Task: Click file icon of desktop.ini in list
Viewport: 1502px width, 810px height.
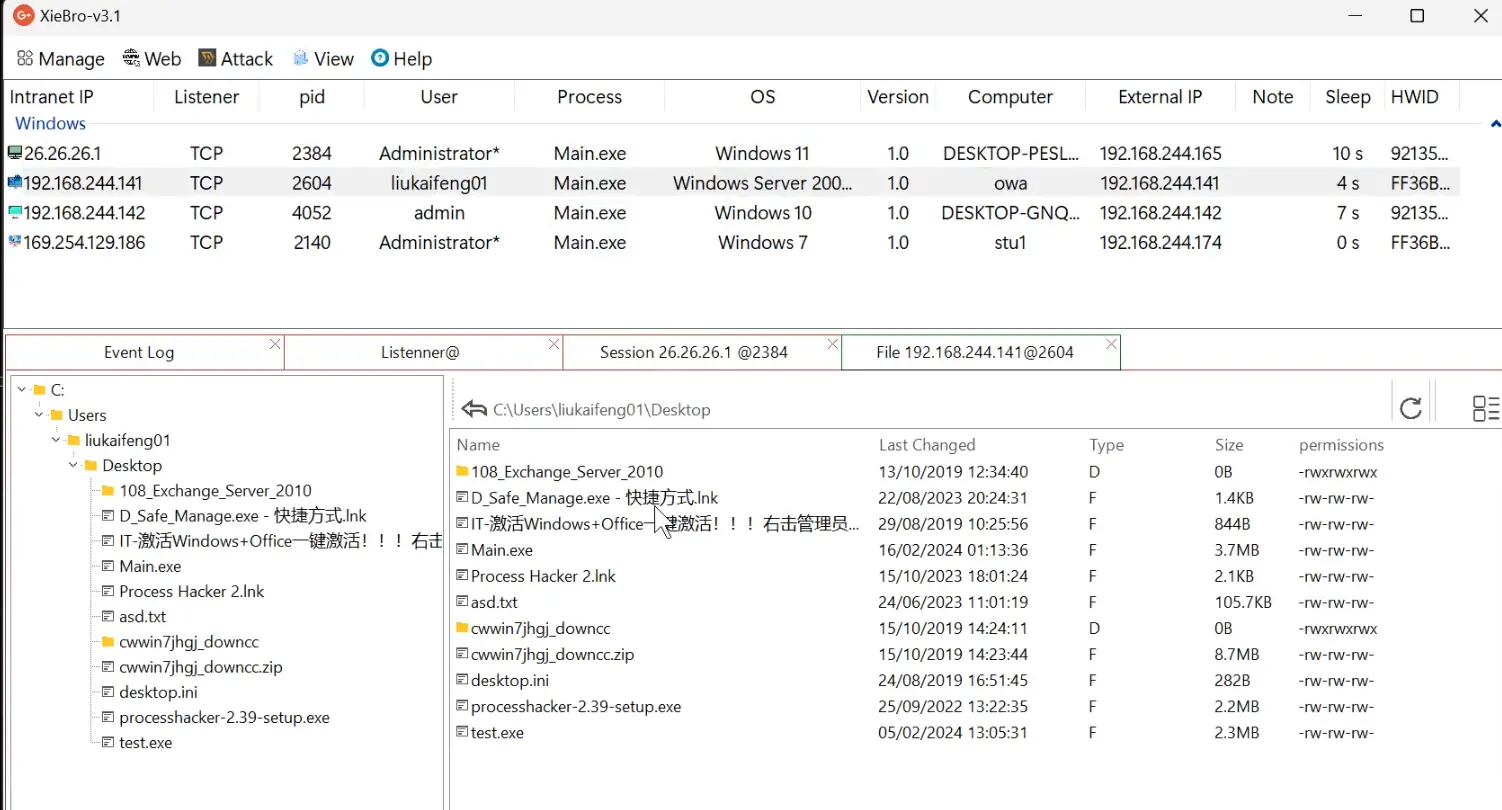Action: point(462,680)
